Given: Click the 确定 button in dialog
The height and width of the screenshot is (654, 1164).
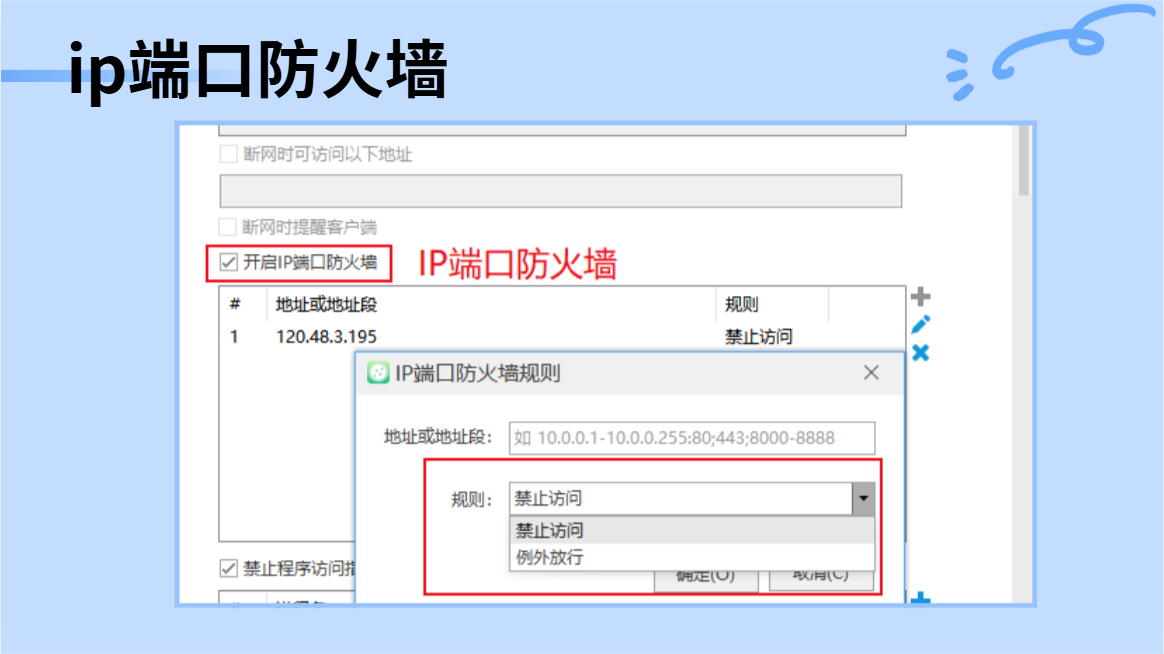Looking at the screenshot, I should coord(706,578).
